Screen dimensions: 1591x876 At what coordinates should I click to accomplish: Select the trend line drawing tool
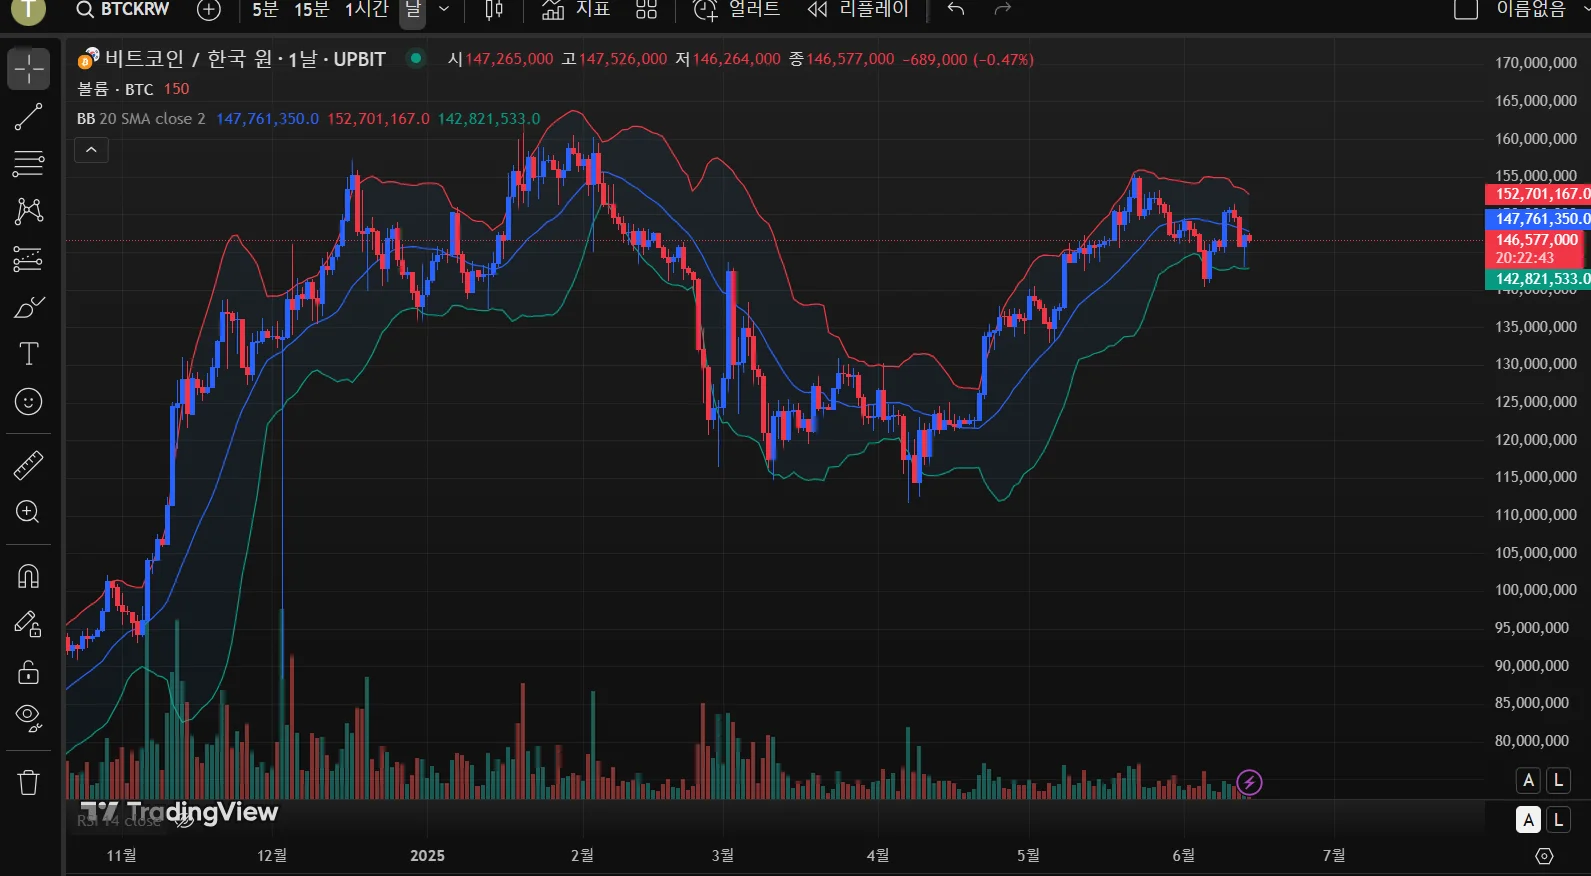tap(28, 117)
